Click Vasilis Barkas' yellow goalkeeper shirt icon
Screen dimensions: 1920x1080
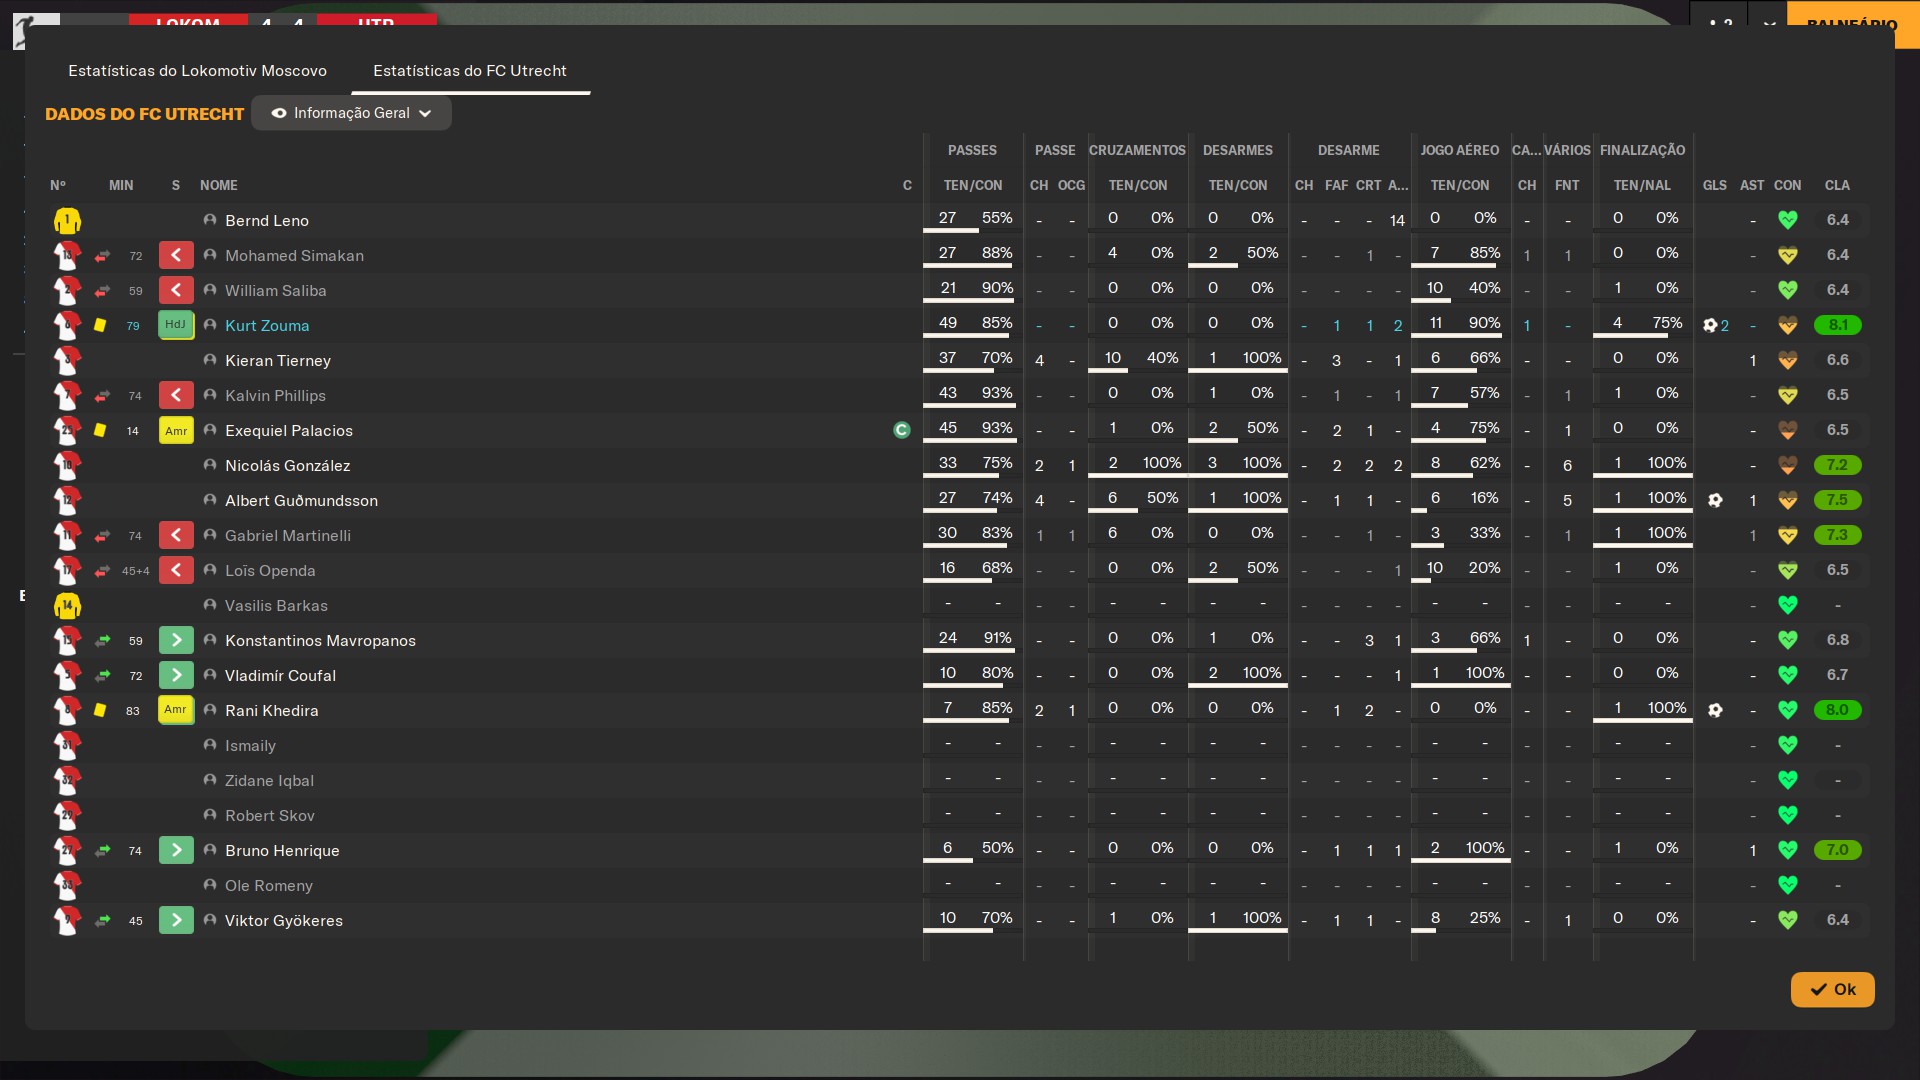point(67,605)
